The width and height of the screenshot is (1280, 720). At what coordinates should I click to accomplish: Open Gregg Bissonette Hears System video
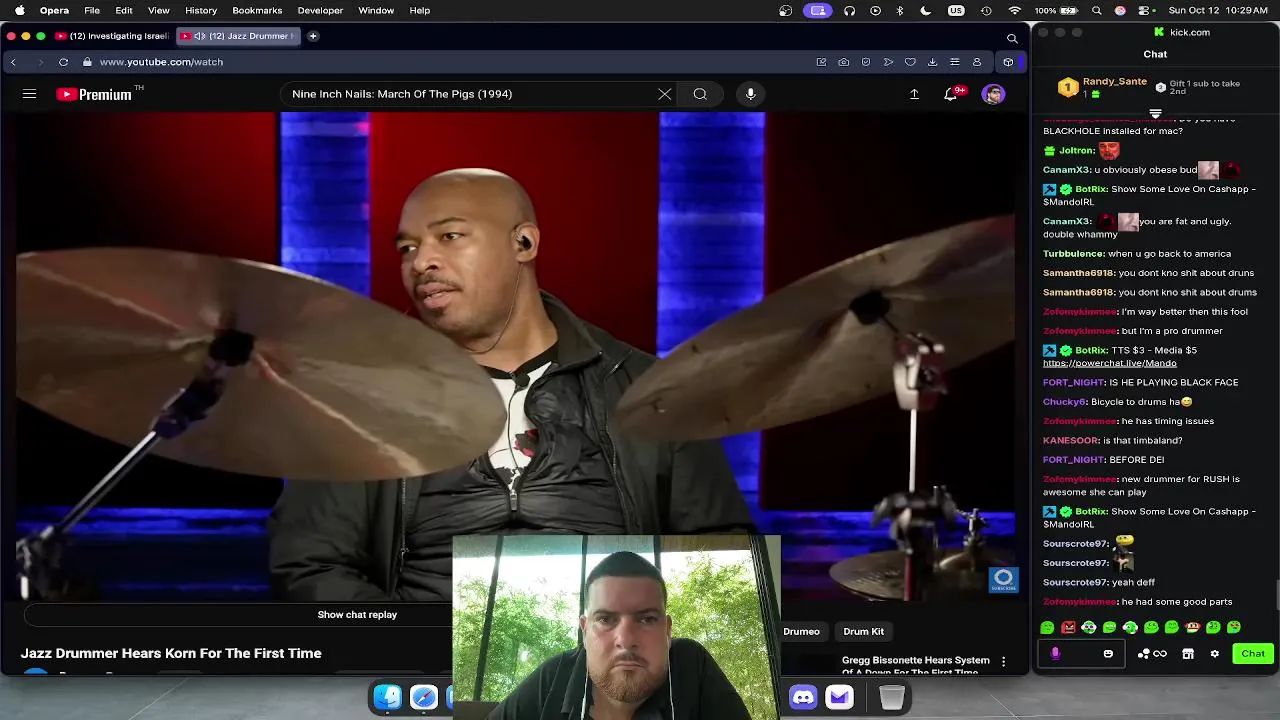(x=916, y=666)
